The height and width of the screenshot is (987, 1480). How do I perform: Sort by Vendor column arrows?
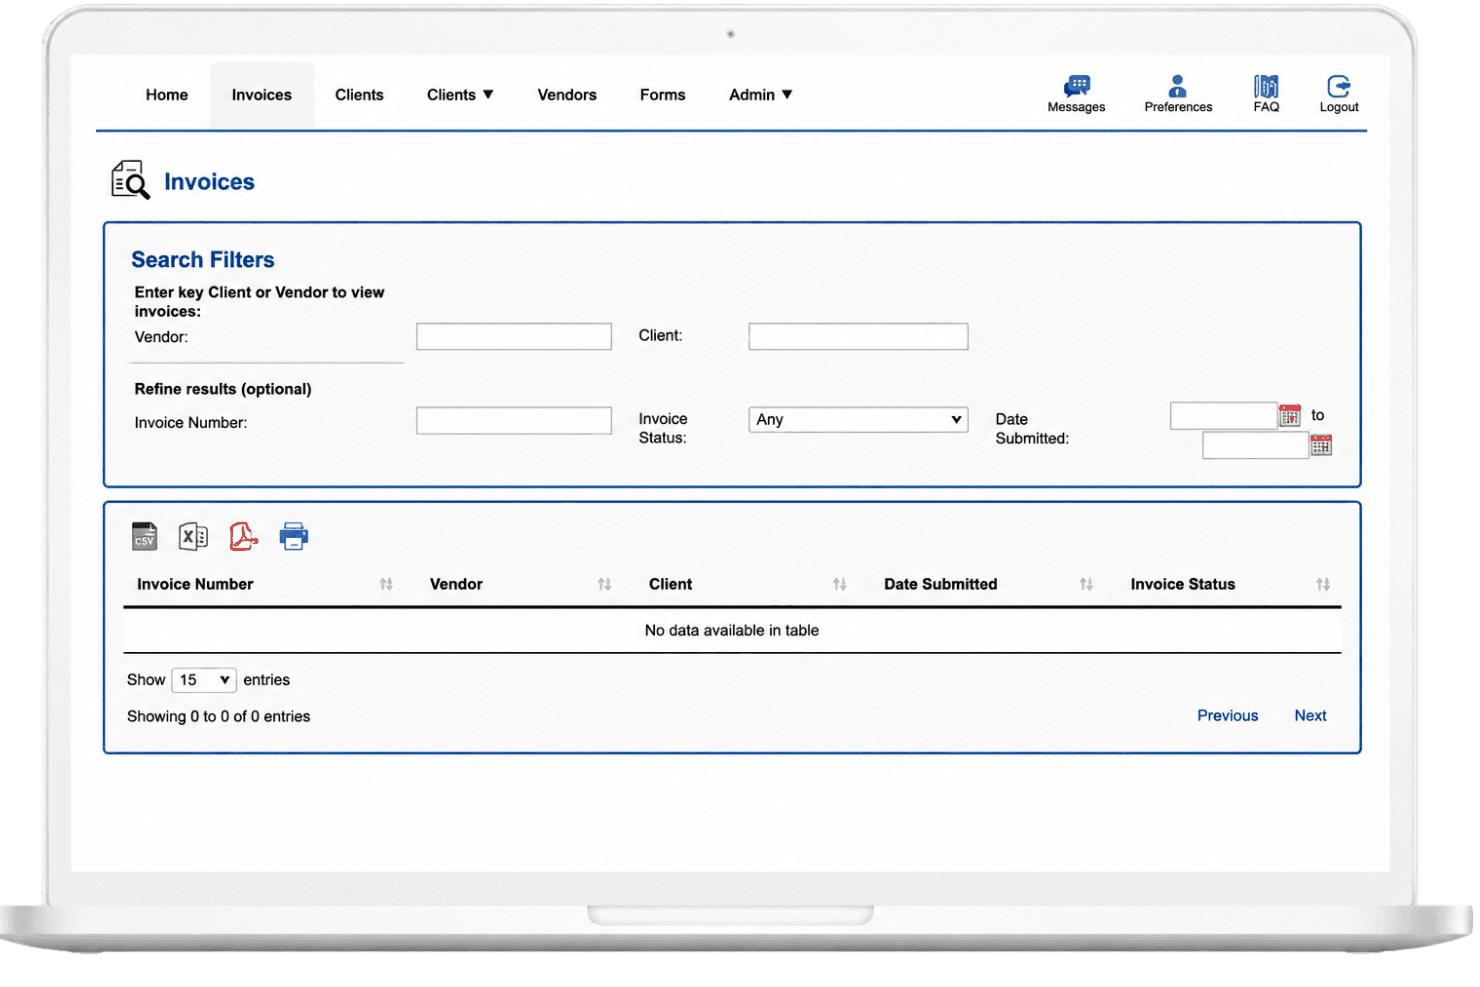(604, 584)
